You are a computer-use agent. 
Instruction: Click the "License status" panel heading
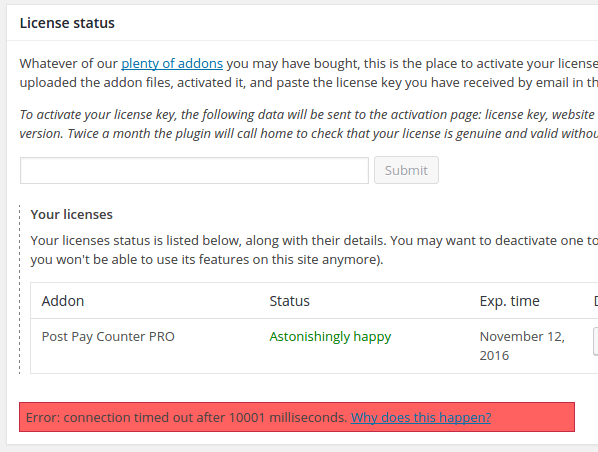pyautogui.click(x=67, y=23)
